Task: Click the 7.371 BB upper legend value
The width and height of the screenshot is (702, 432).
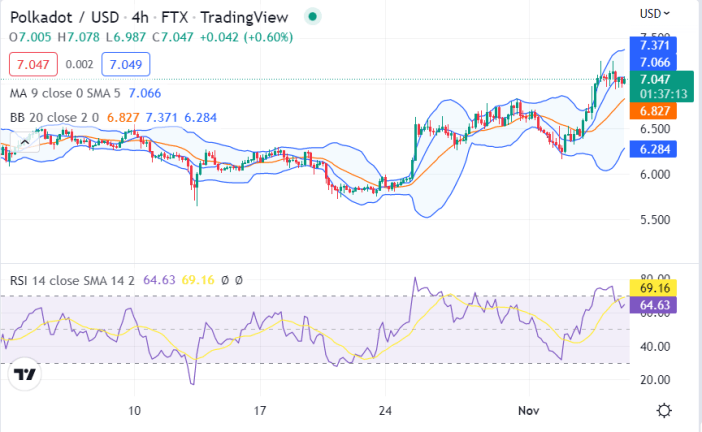Action: coord(162,118)
